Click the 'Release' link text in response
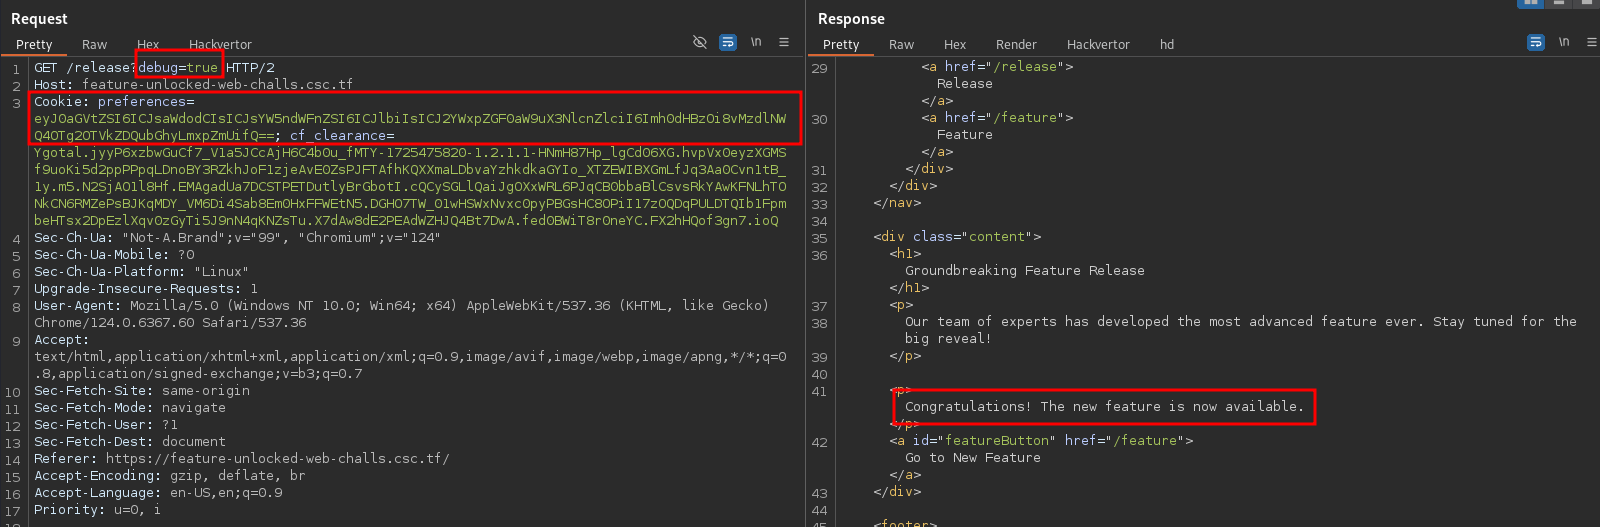The image size is (1600, 527). pyautogui.click(x=965, y=84)
